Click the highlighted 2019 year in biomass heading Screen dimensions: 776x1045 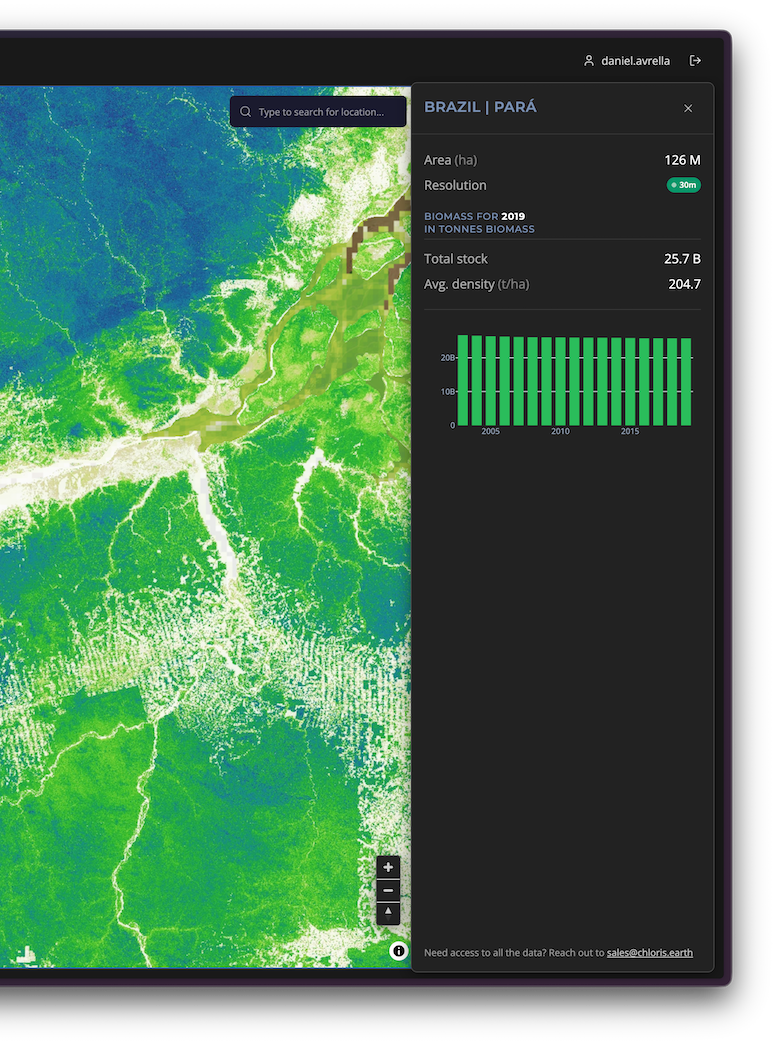(x=513, y=216)
